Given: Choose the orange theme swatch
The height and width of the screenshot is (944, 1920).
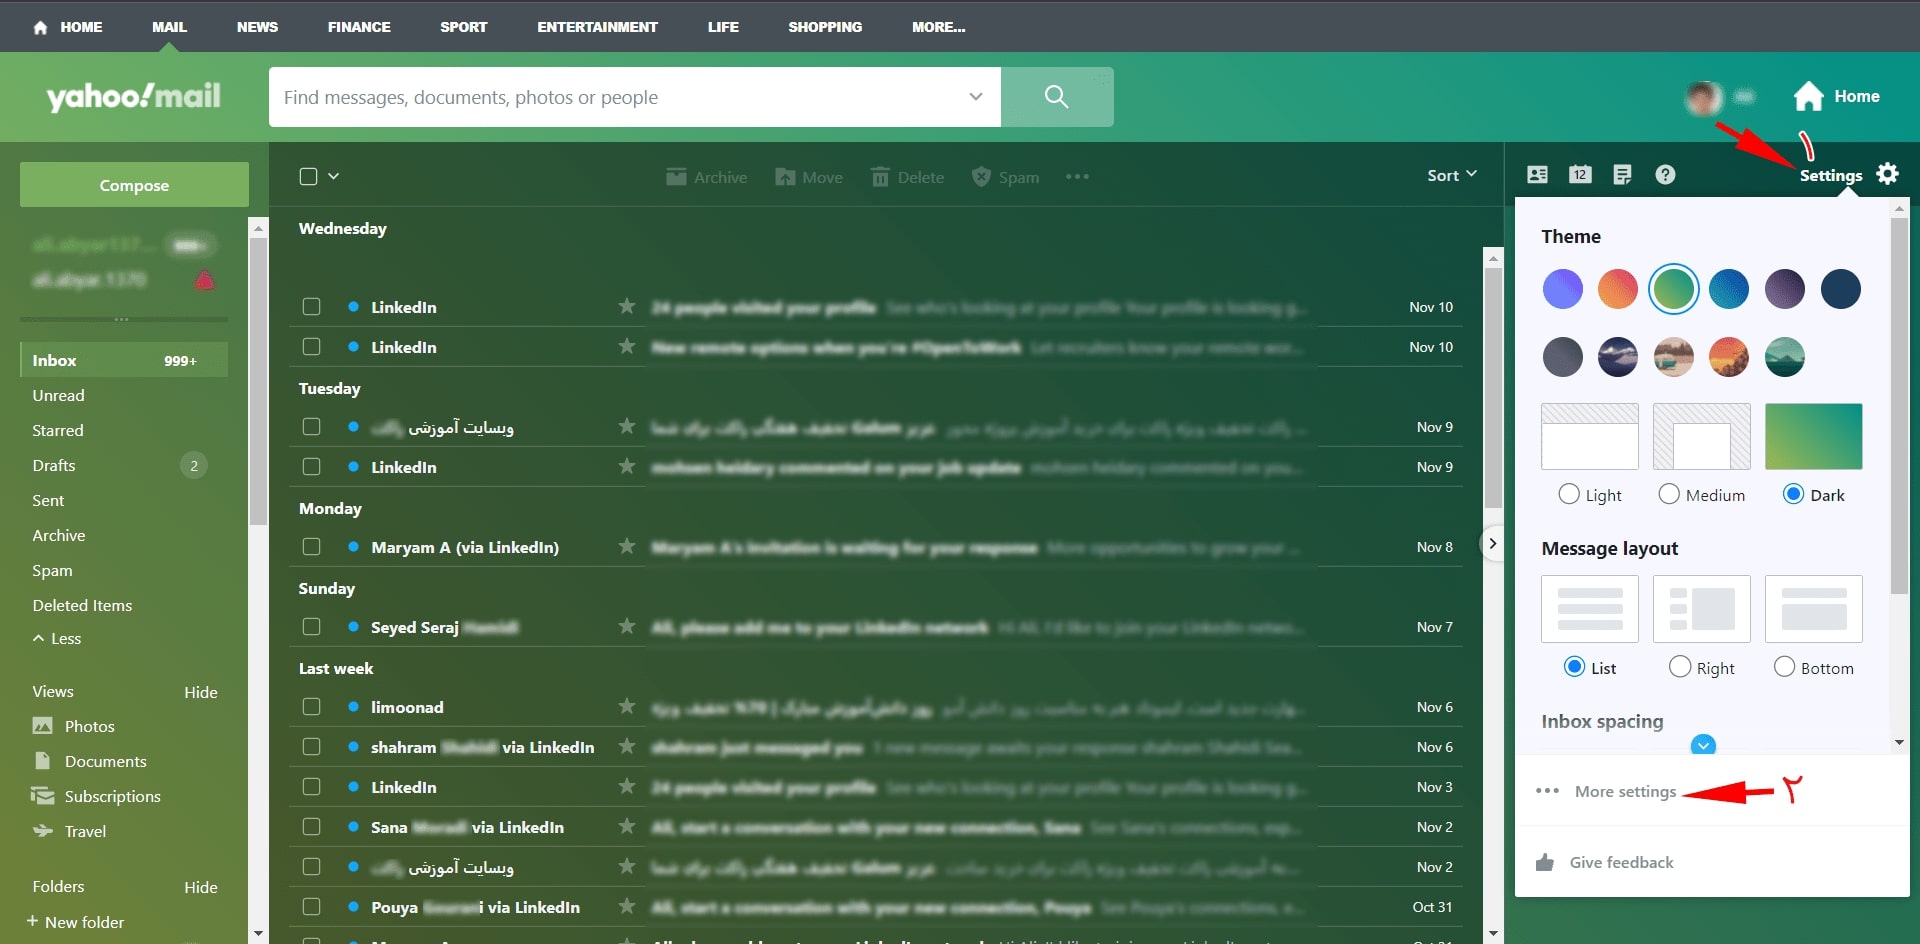Looking at the screenshot, I should pos(1617,289).
